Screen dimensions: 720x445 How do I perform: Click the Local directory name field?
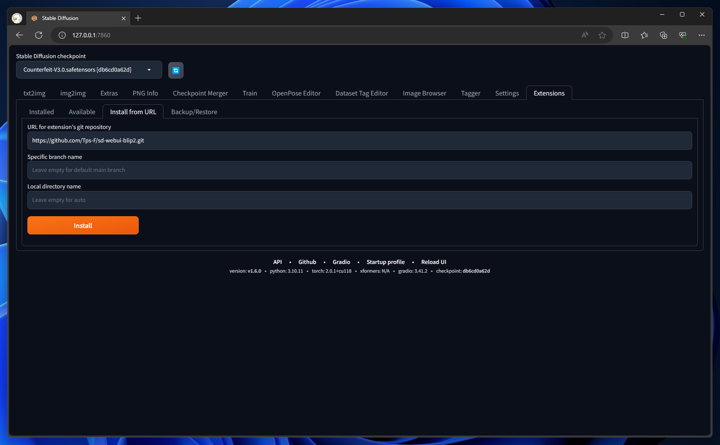point(360,200)
